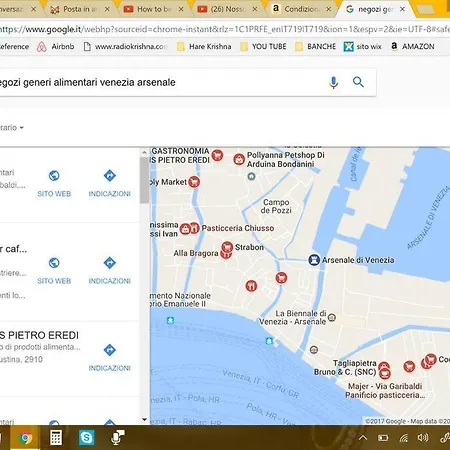The height and width of the screenshot is (450, 450).
Task: Select the Strabon shopping cart pin
Action: (x=227, y=247)
